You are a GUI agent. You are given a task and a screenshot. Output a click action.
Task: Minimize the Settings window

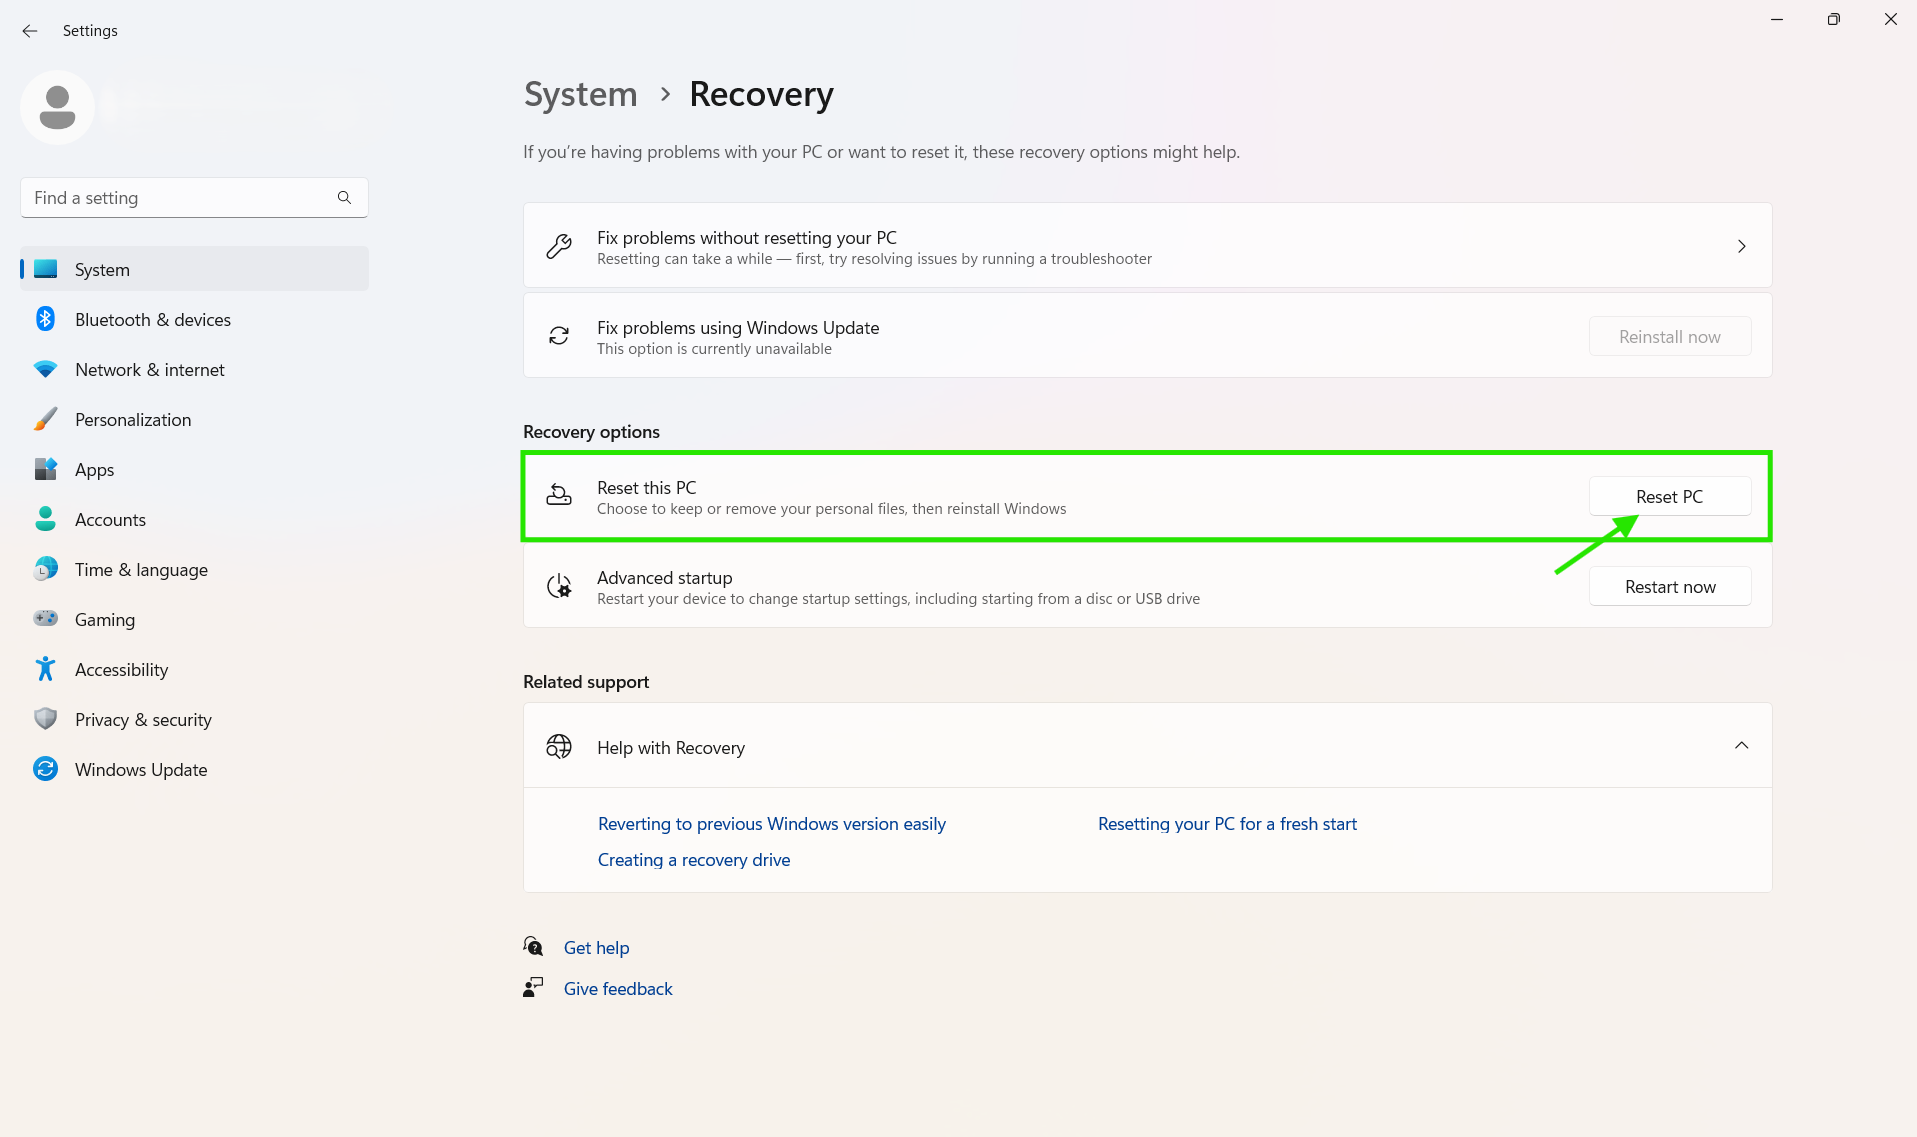(1777, 19)
